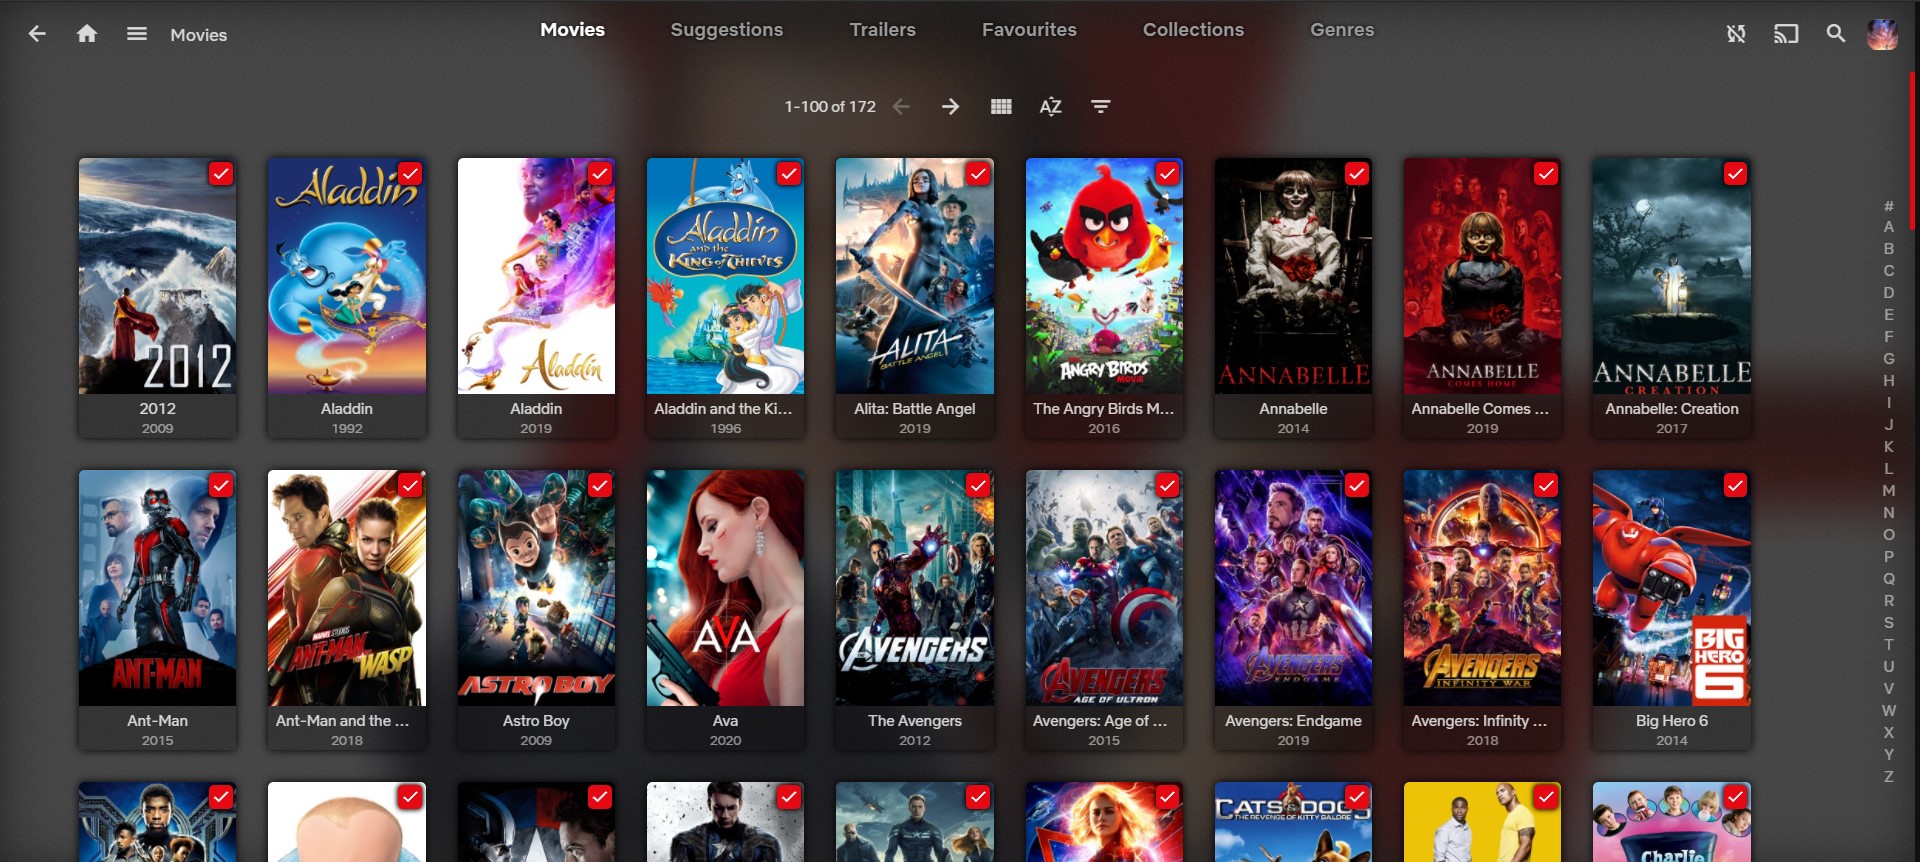Open the Cats & Dogs poster
Image resolution: width=1920 pixels, height=862 pixels.
click(1293, 822)
